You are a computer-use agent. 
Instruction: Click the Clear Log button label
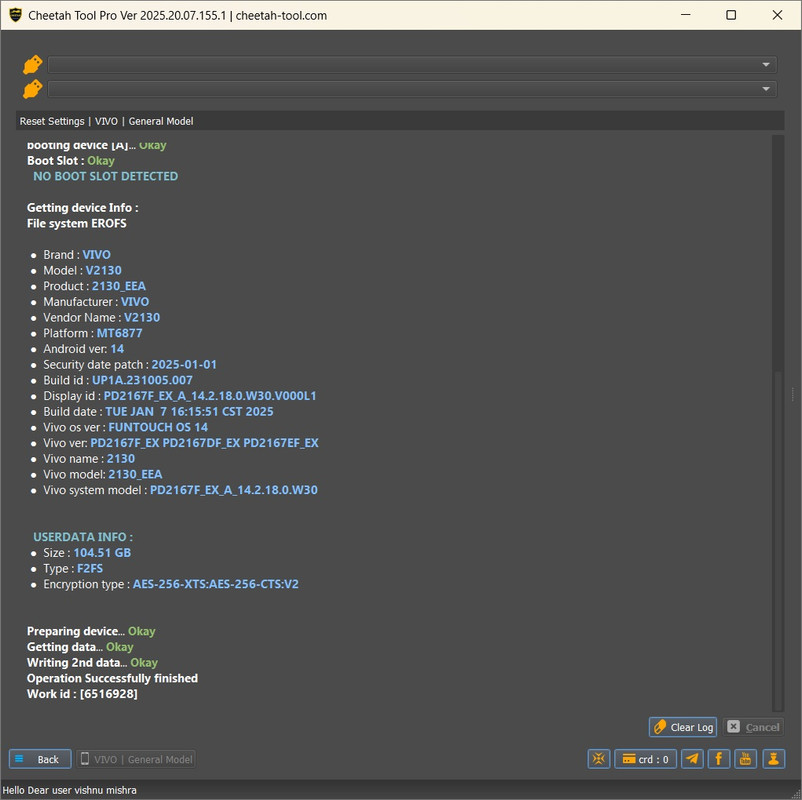tap(692, 727)
